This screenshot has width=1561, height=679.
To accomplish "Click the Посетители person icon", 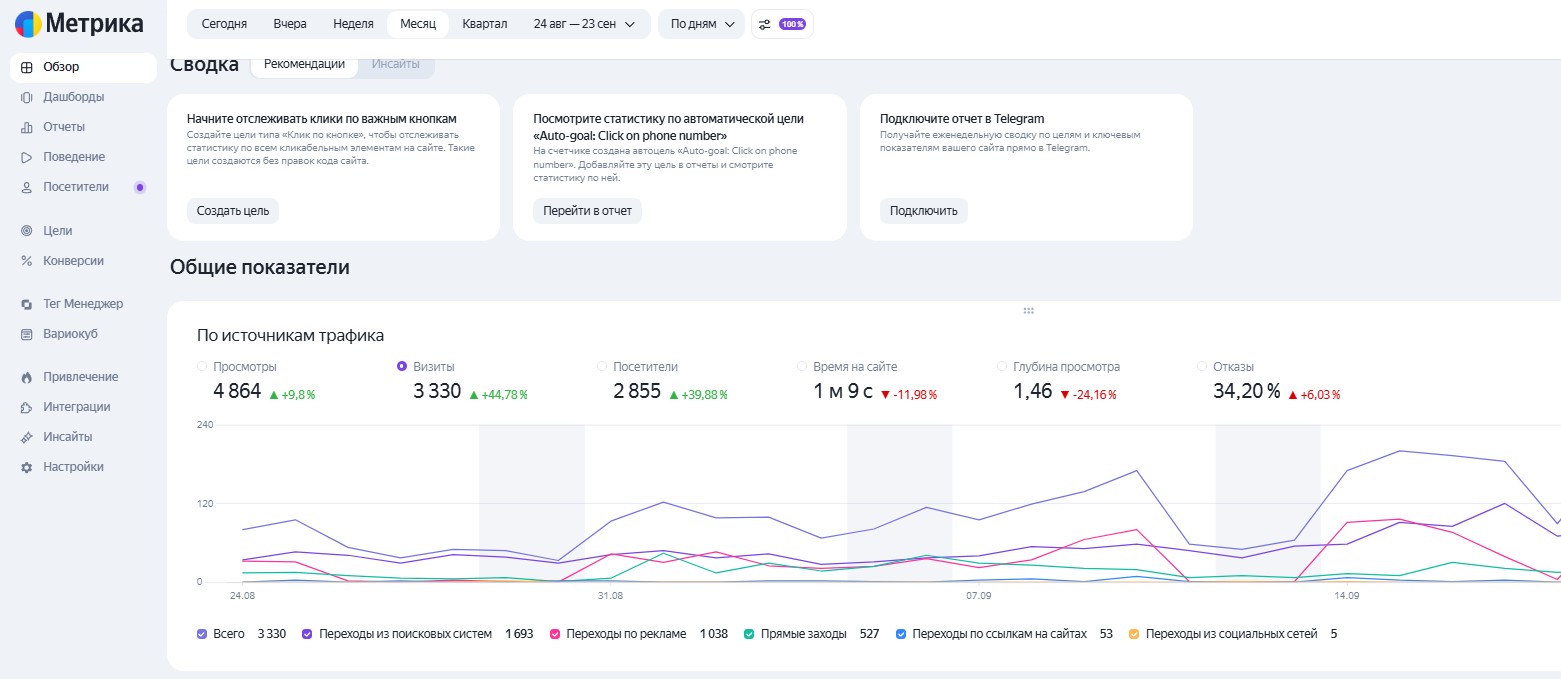I will tap(27, 187).
